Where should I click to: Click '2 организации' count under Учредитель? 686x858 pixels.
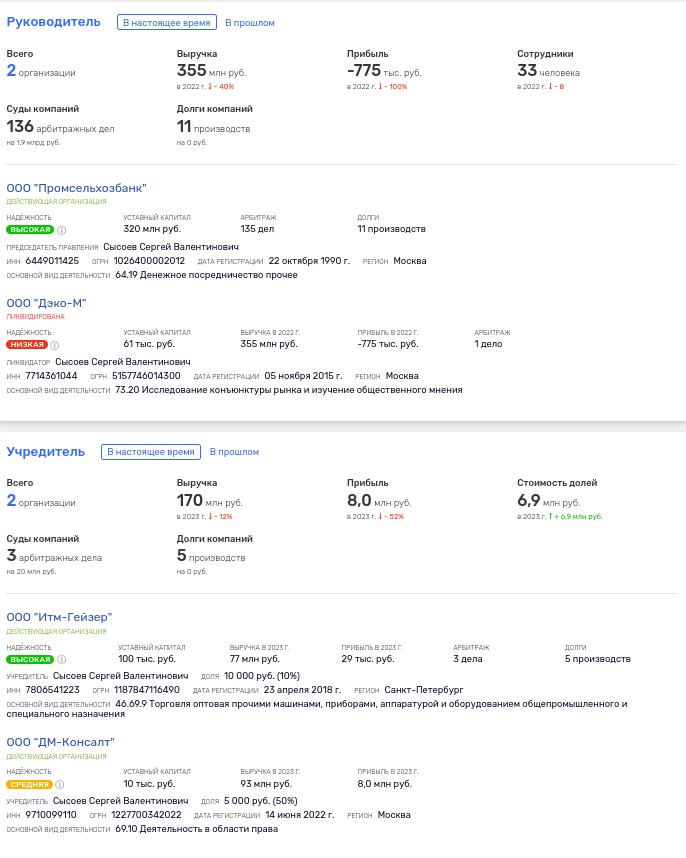click(x=41, y=501)
